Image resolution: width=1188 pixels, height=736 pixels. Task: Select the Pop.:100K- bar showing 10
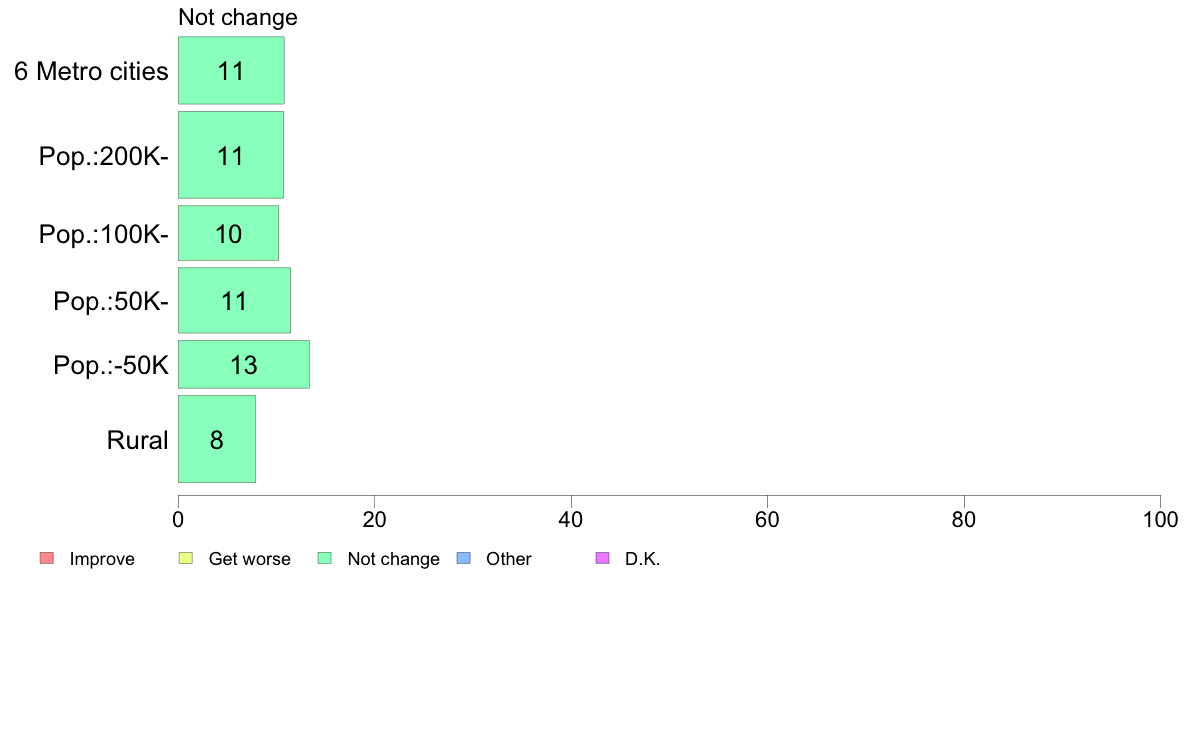point(228,233)
